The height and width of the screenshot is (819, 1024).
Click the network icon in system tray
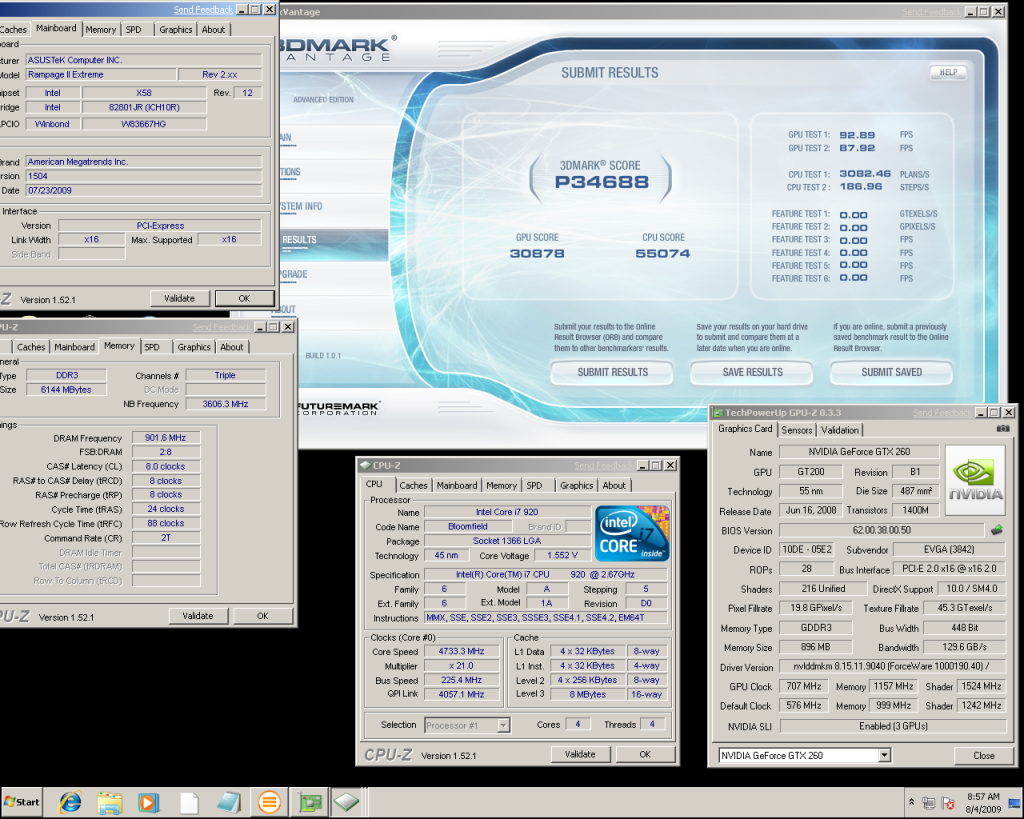pos(928,803)
